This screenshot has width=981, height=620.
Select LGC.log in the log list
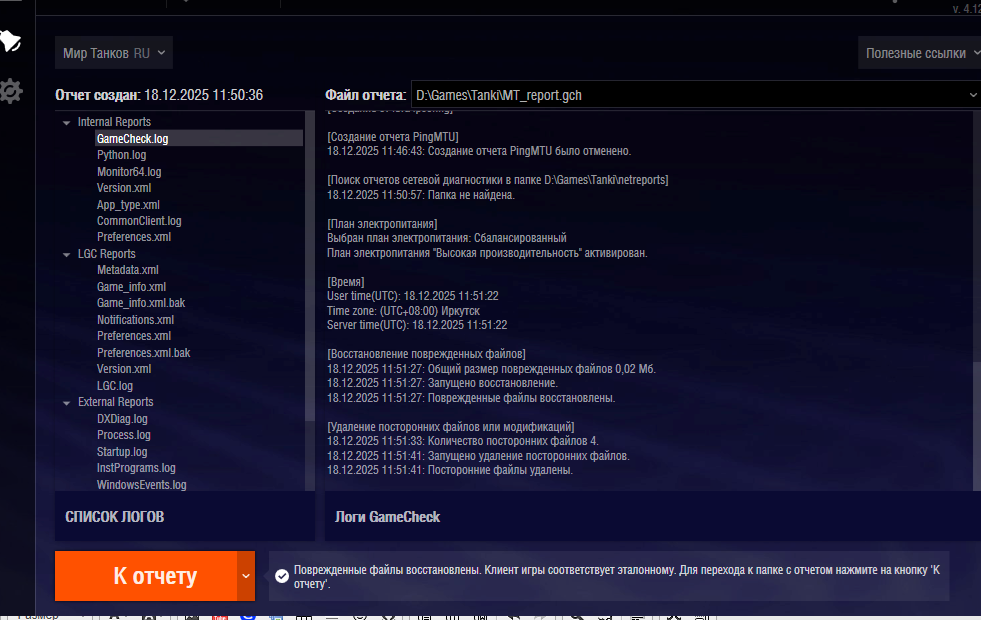coord(114,386)
